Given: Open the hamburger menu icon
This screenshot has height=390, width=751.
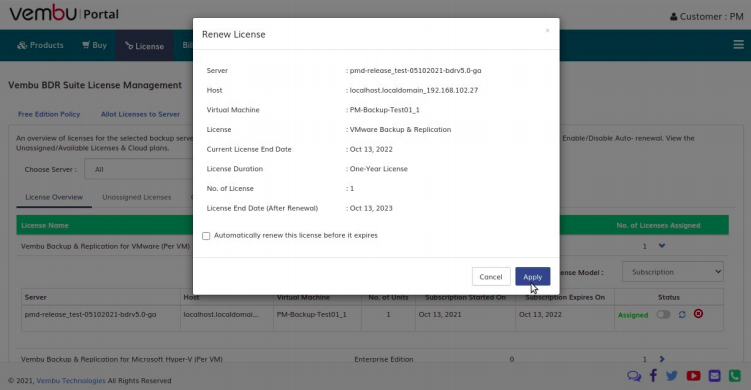Looking at the screenshot, I should pyautogui.click(x=738, y=45).
